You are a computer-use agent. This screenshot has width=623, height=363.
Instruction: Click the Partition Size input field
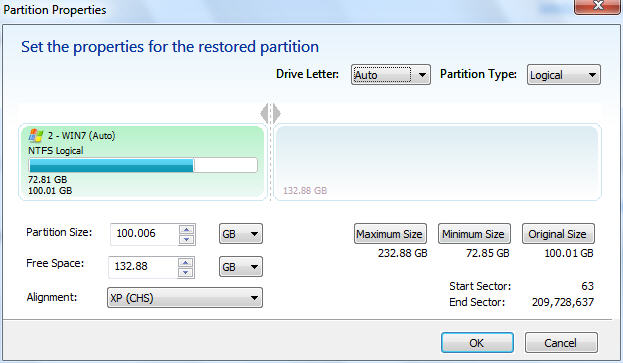pyautogui.click(x=145, y=234)
